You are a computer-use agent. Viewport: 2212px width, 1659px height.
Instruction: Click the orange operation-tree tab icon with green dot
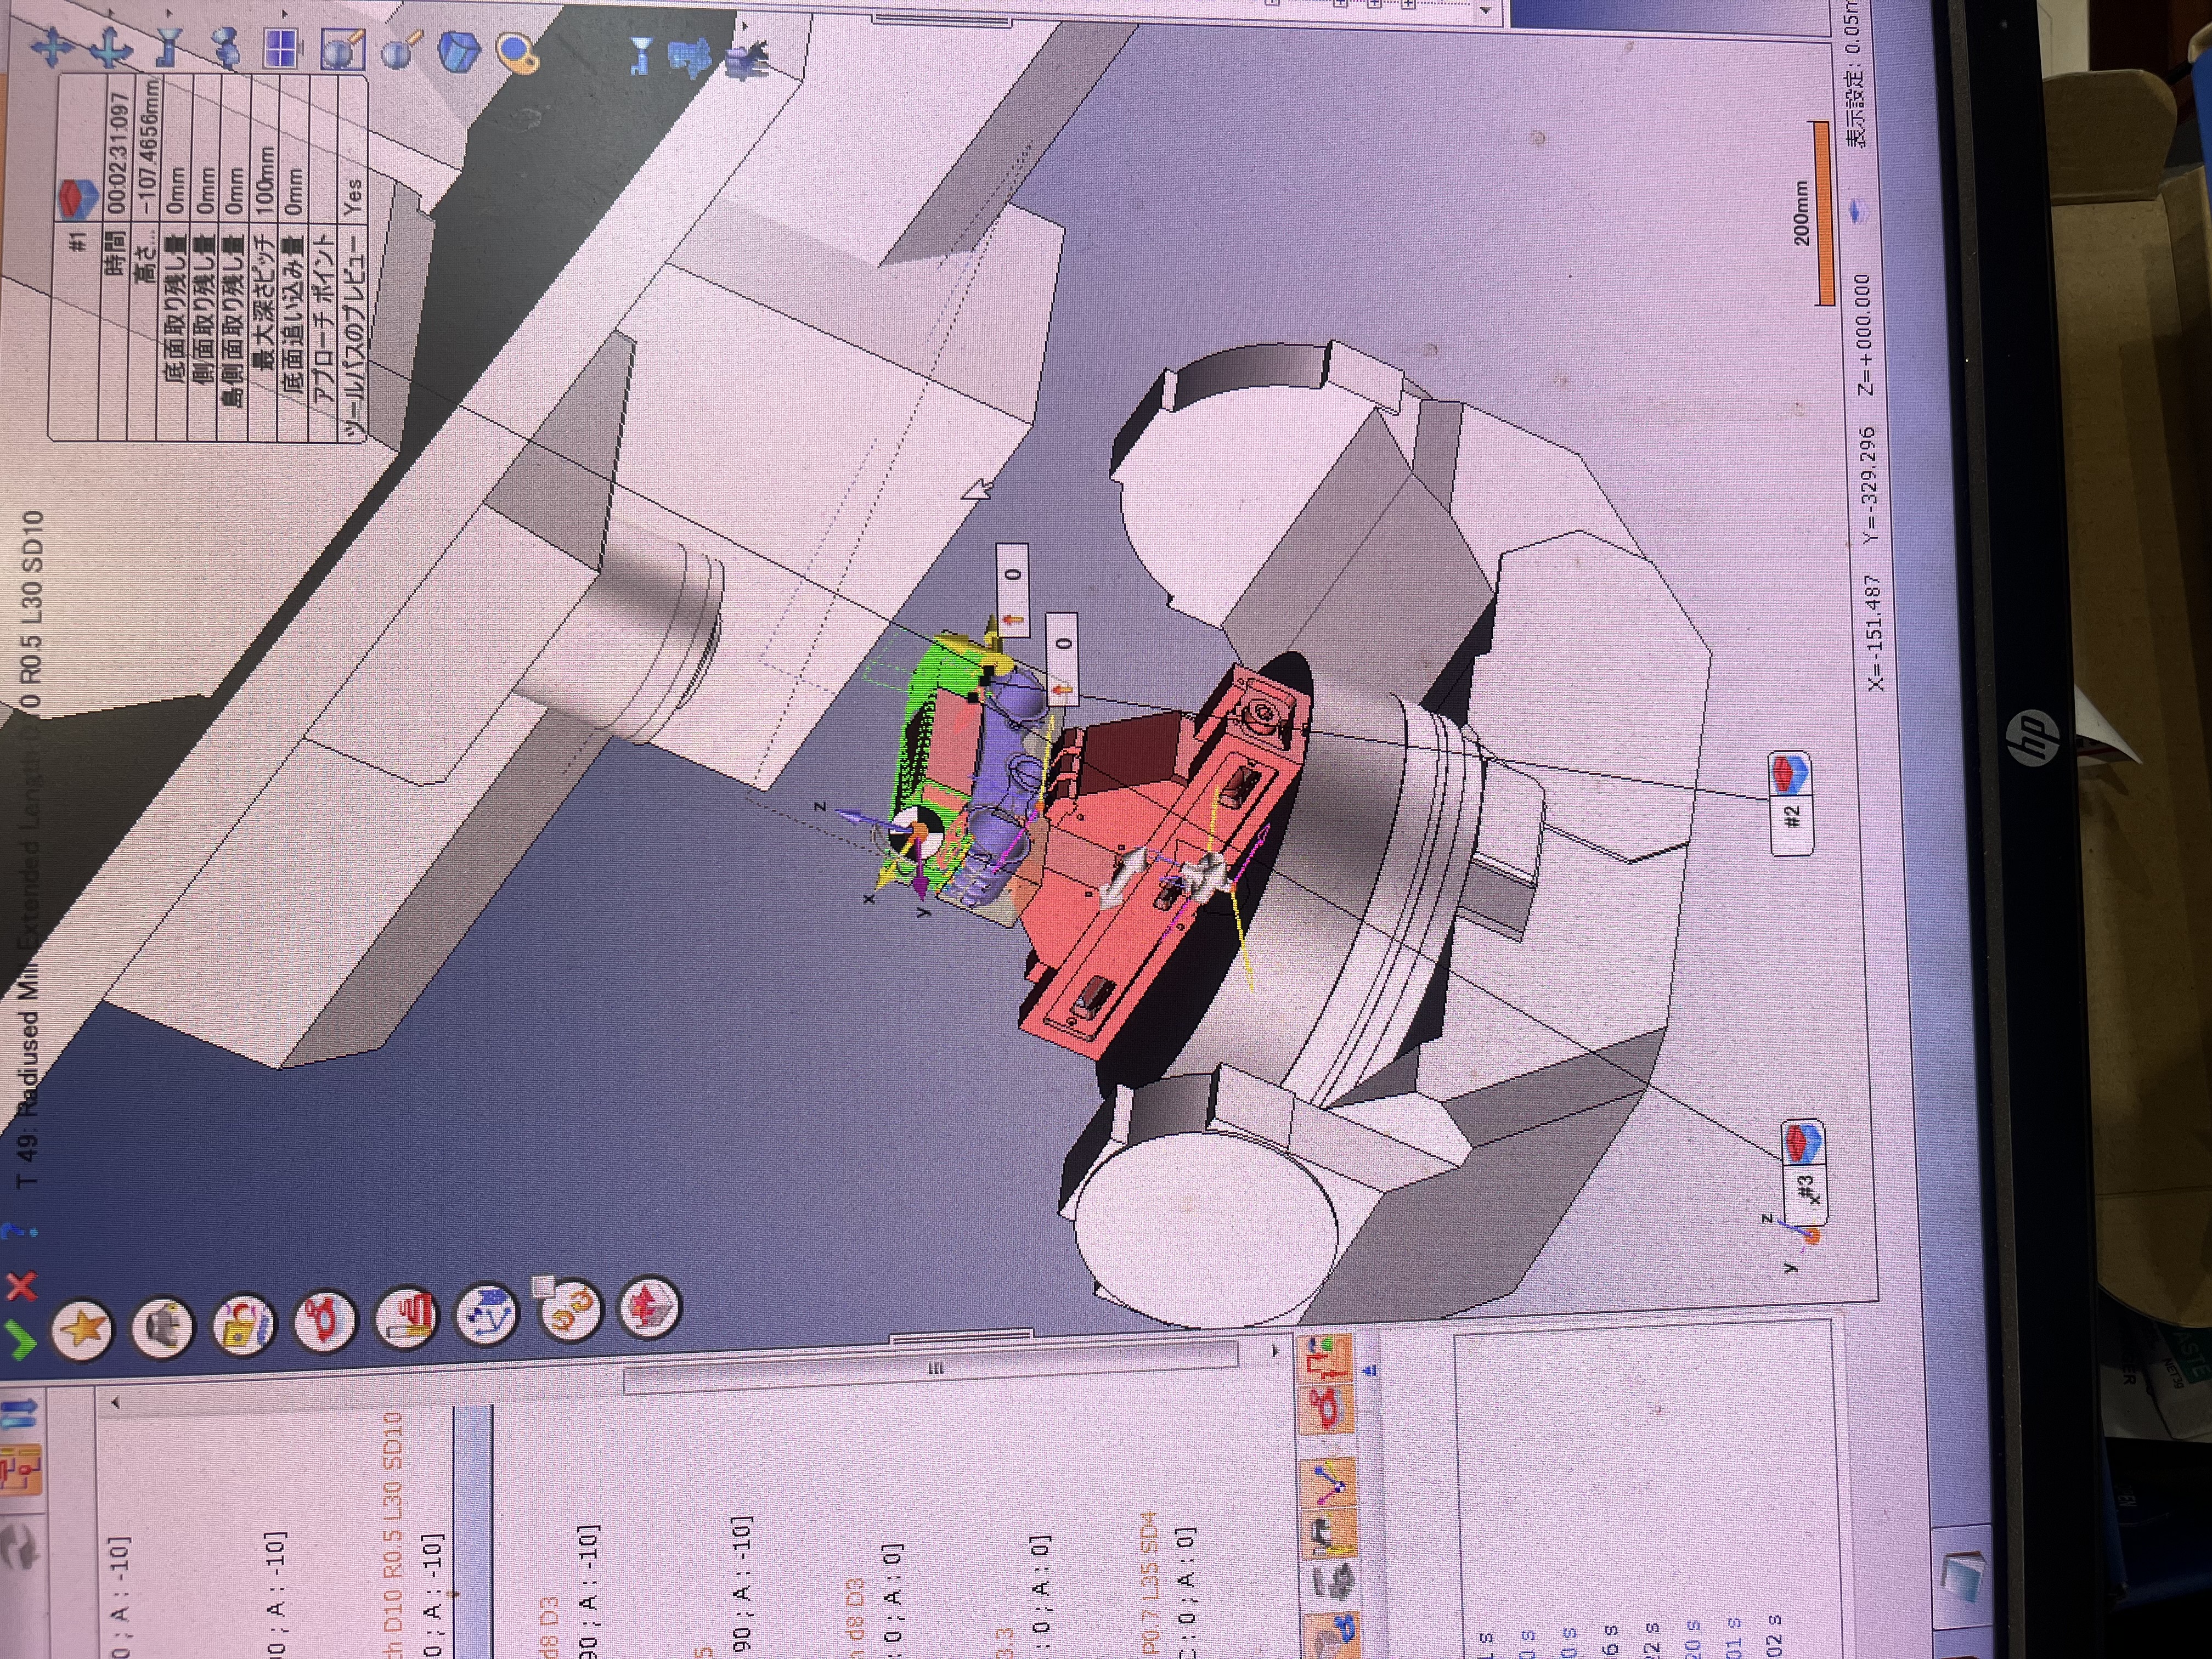tap(1325, 1359)
